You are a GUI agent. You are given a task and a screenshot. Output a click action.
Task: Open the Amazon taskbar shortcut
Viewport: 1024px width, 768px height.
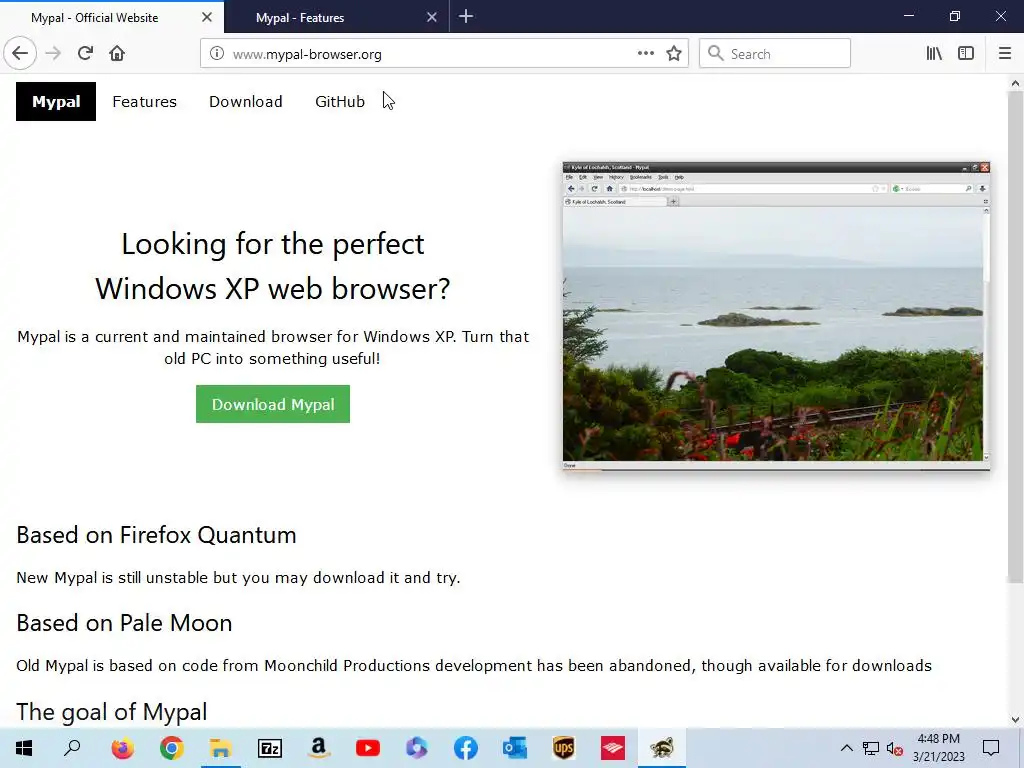pyautogui.click(x=319, y=748)
